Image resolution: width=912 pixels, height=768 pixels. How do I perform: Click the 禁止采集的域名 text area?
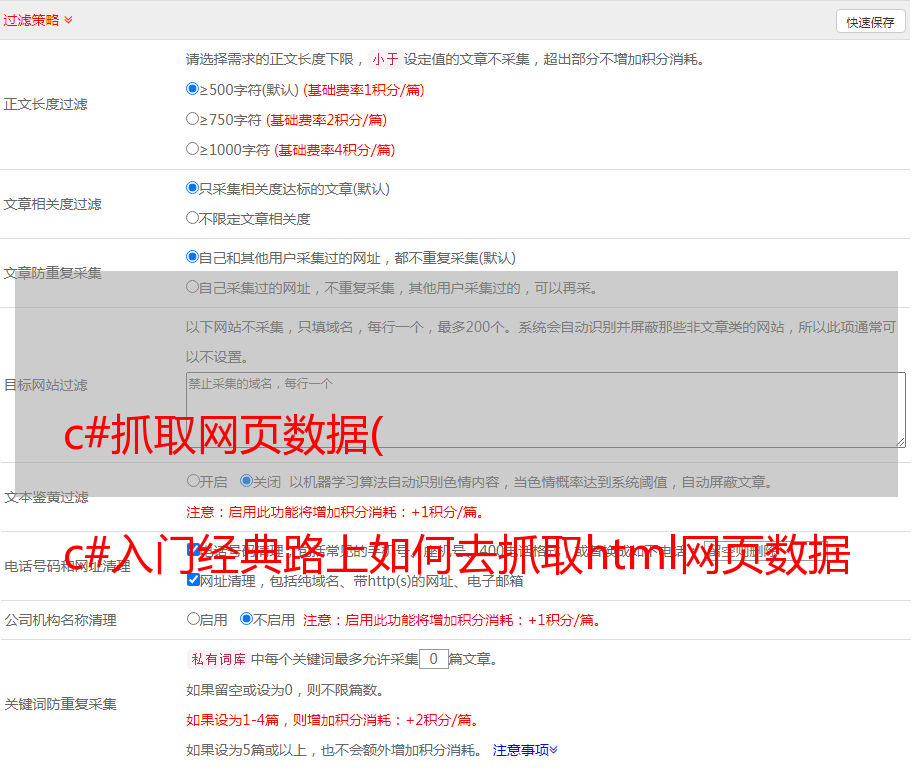pyautogui.click(x=545, y=409)
